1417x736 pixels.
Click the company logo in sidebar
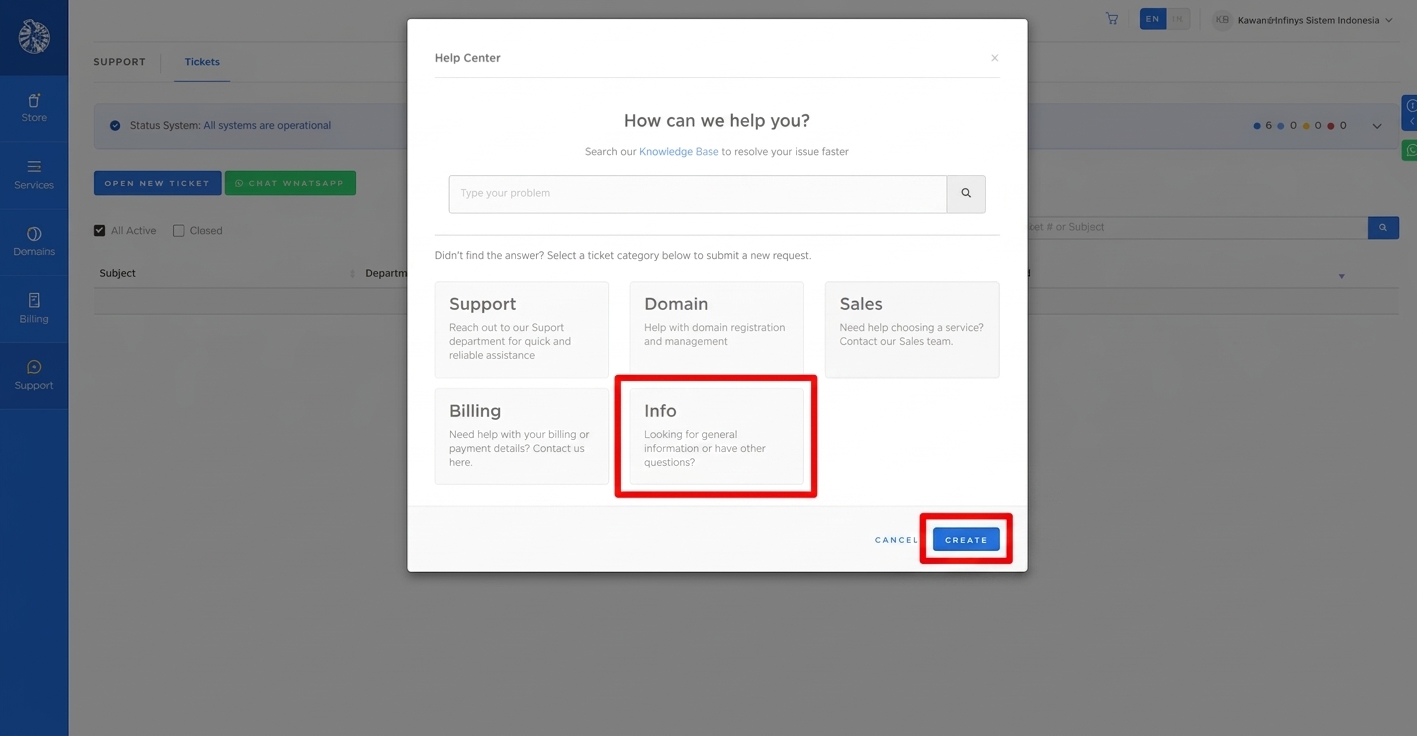tap(34, 37)
